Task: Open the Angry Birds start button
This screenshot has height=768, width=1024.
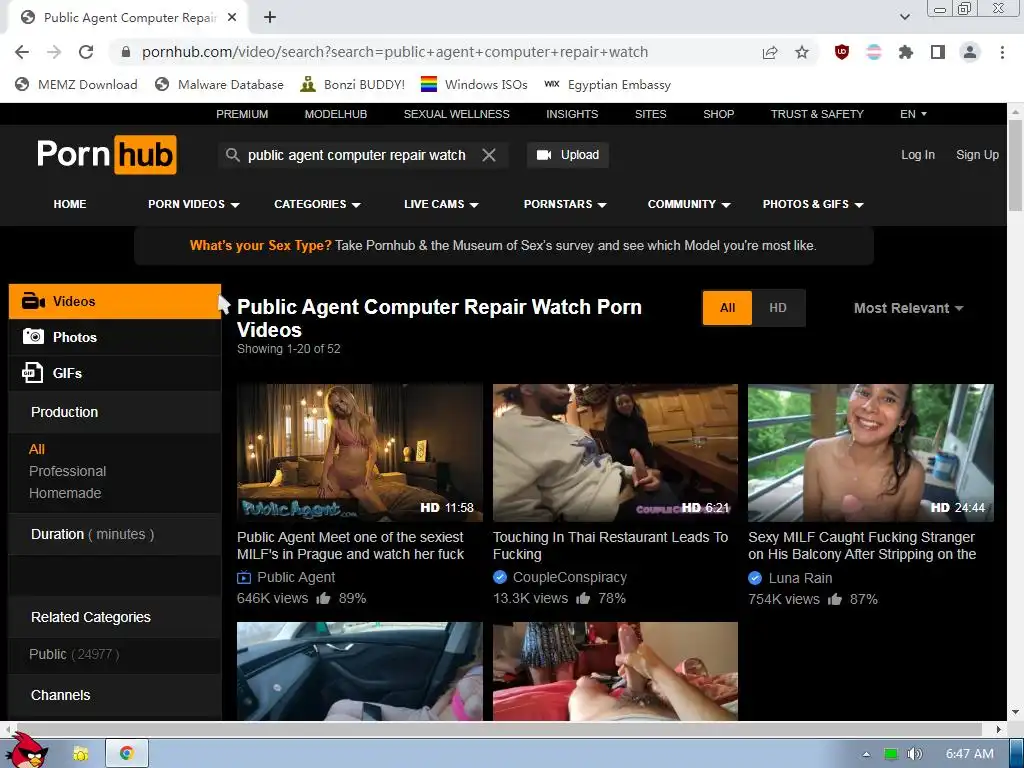Action: click(x=26, y=750)
